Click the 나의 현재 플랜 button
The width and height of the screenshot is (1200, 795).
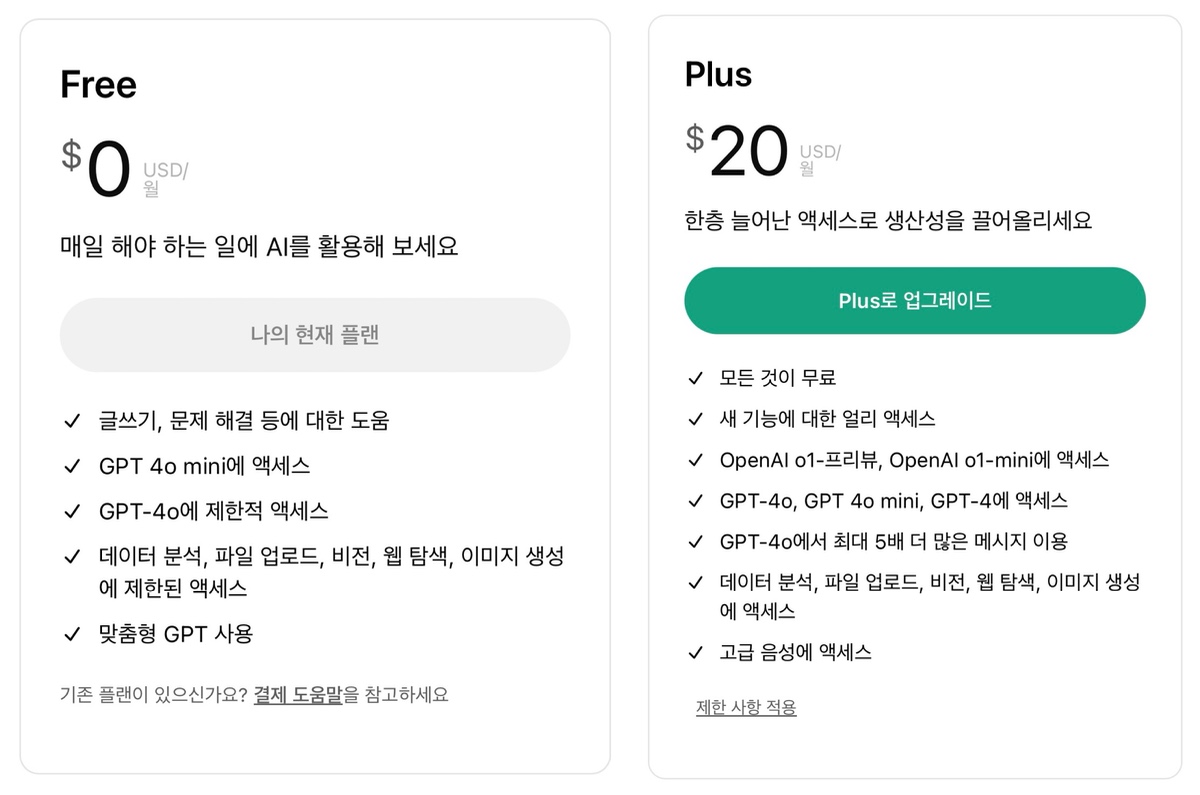315,335
